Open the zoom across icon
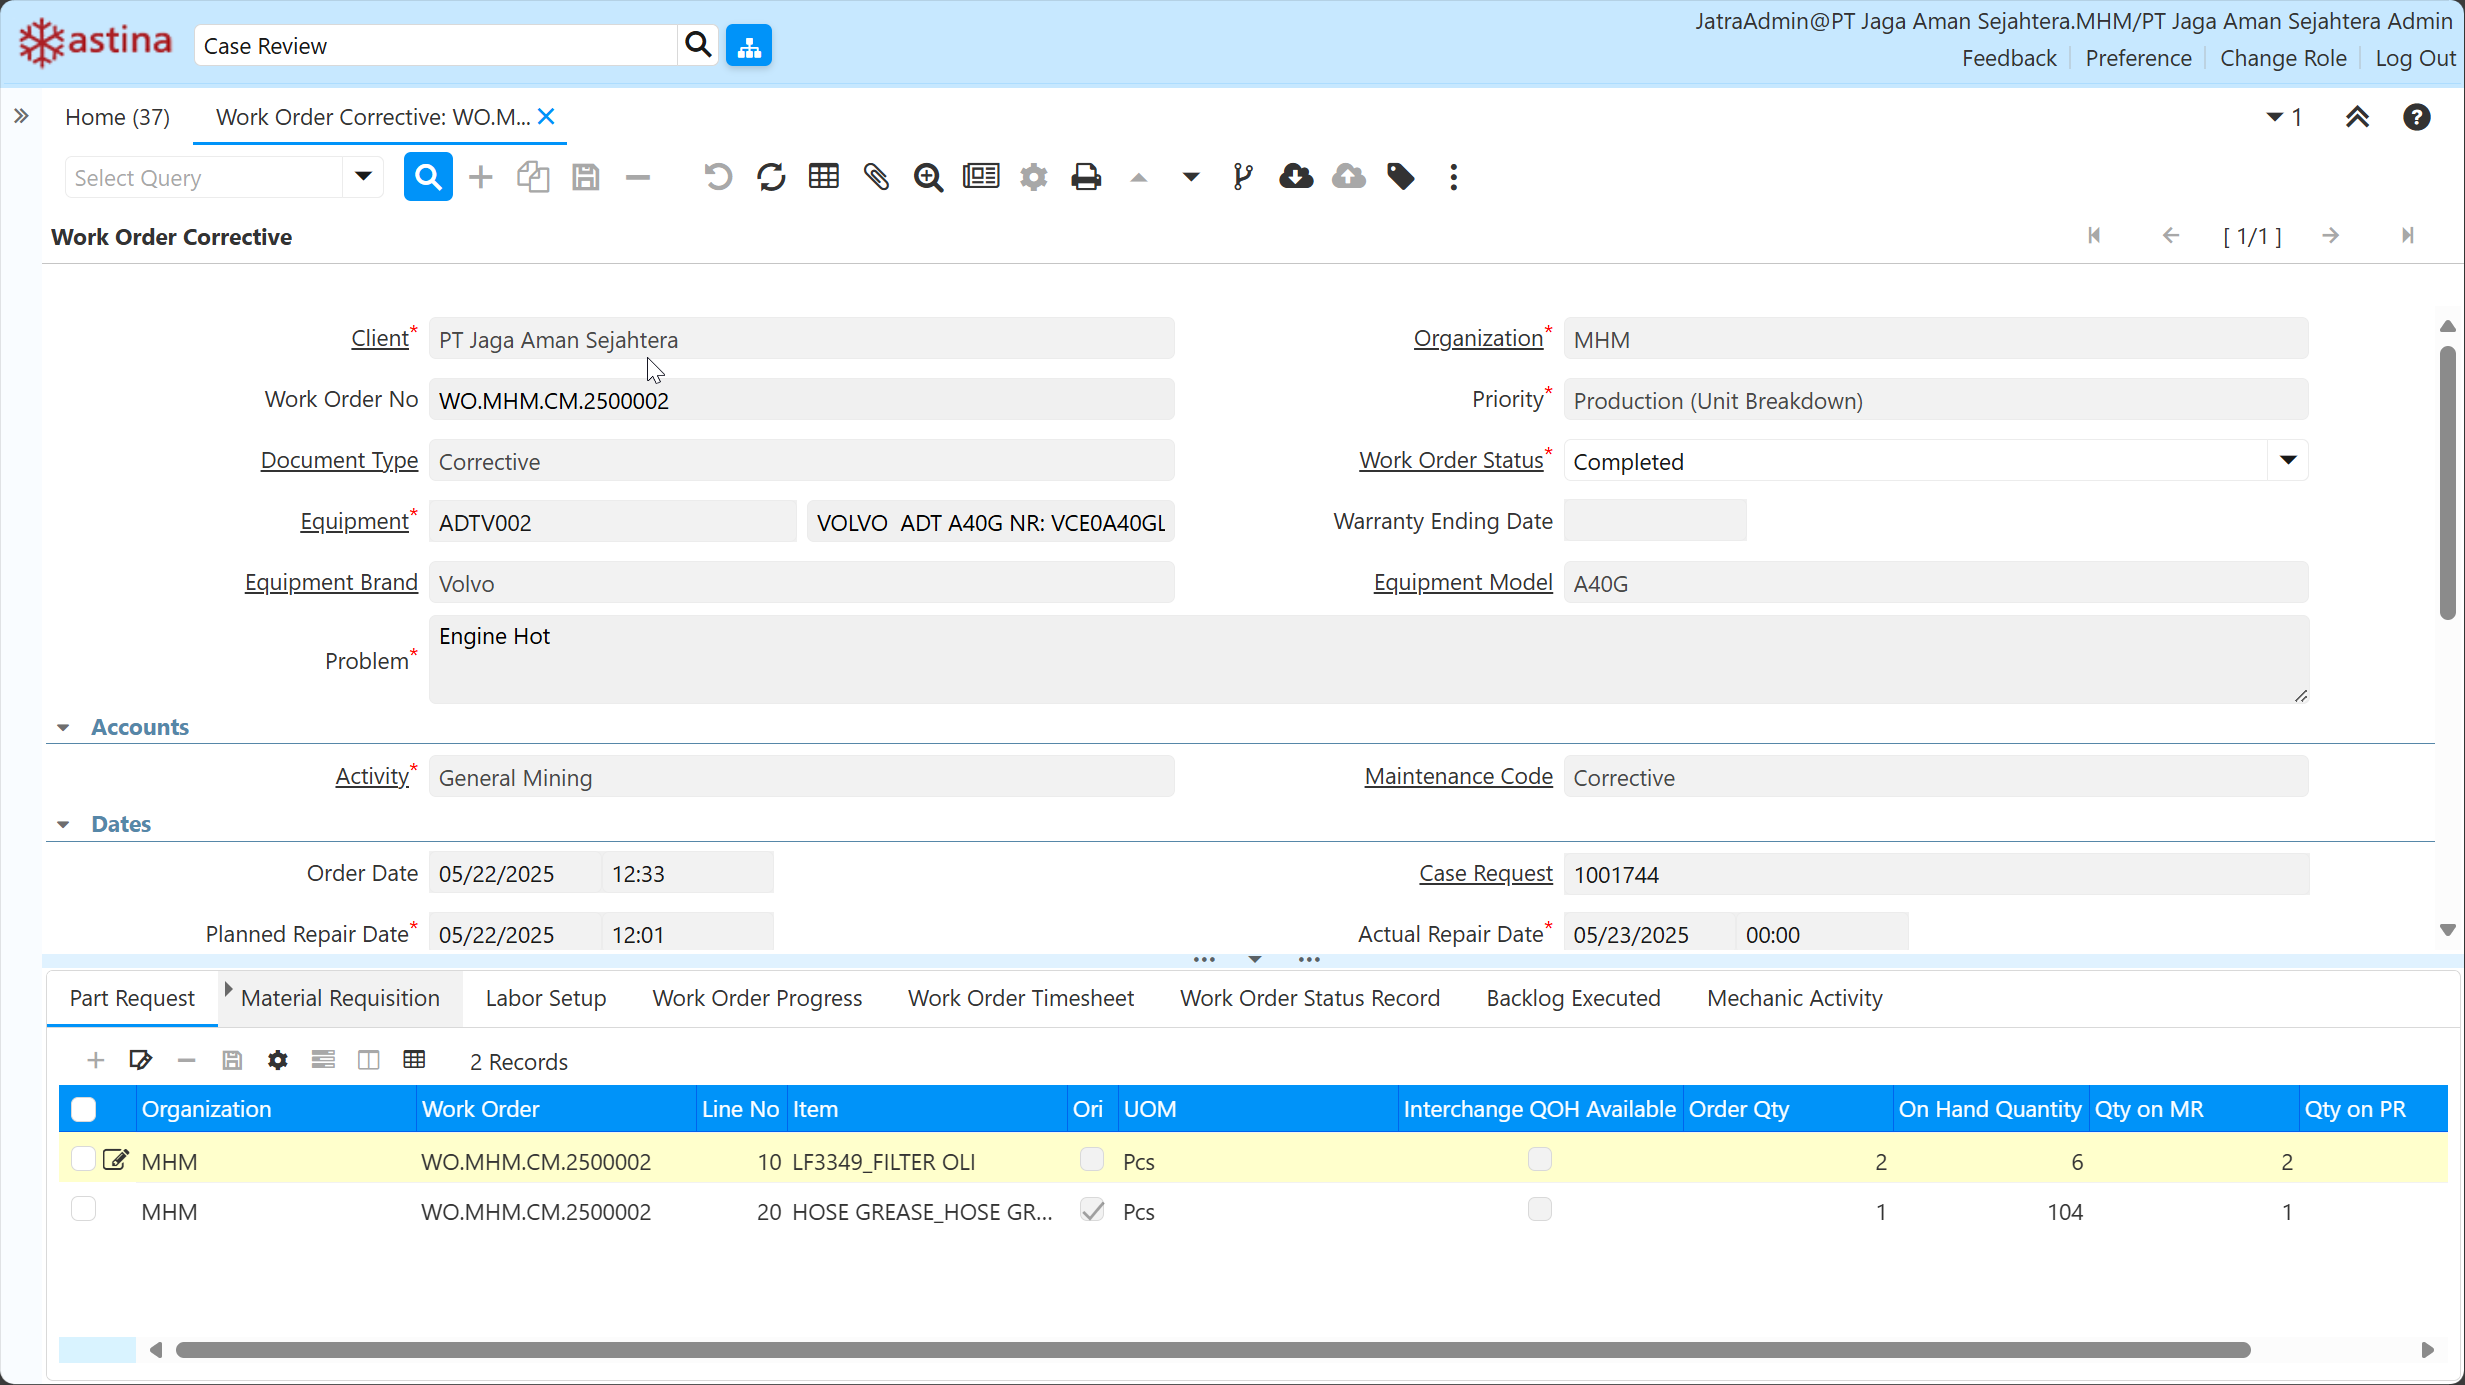2465x1385 pixels. coord(928,178)
